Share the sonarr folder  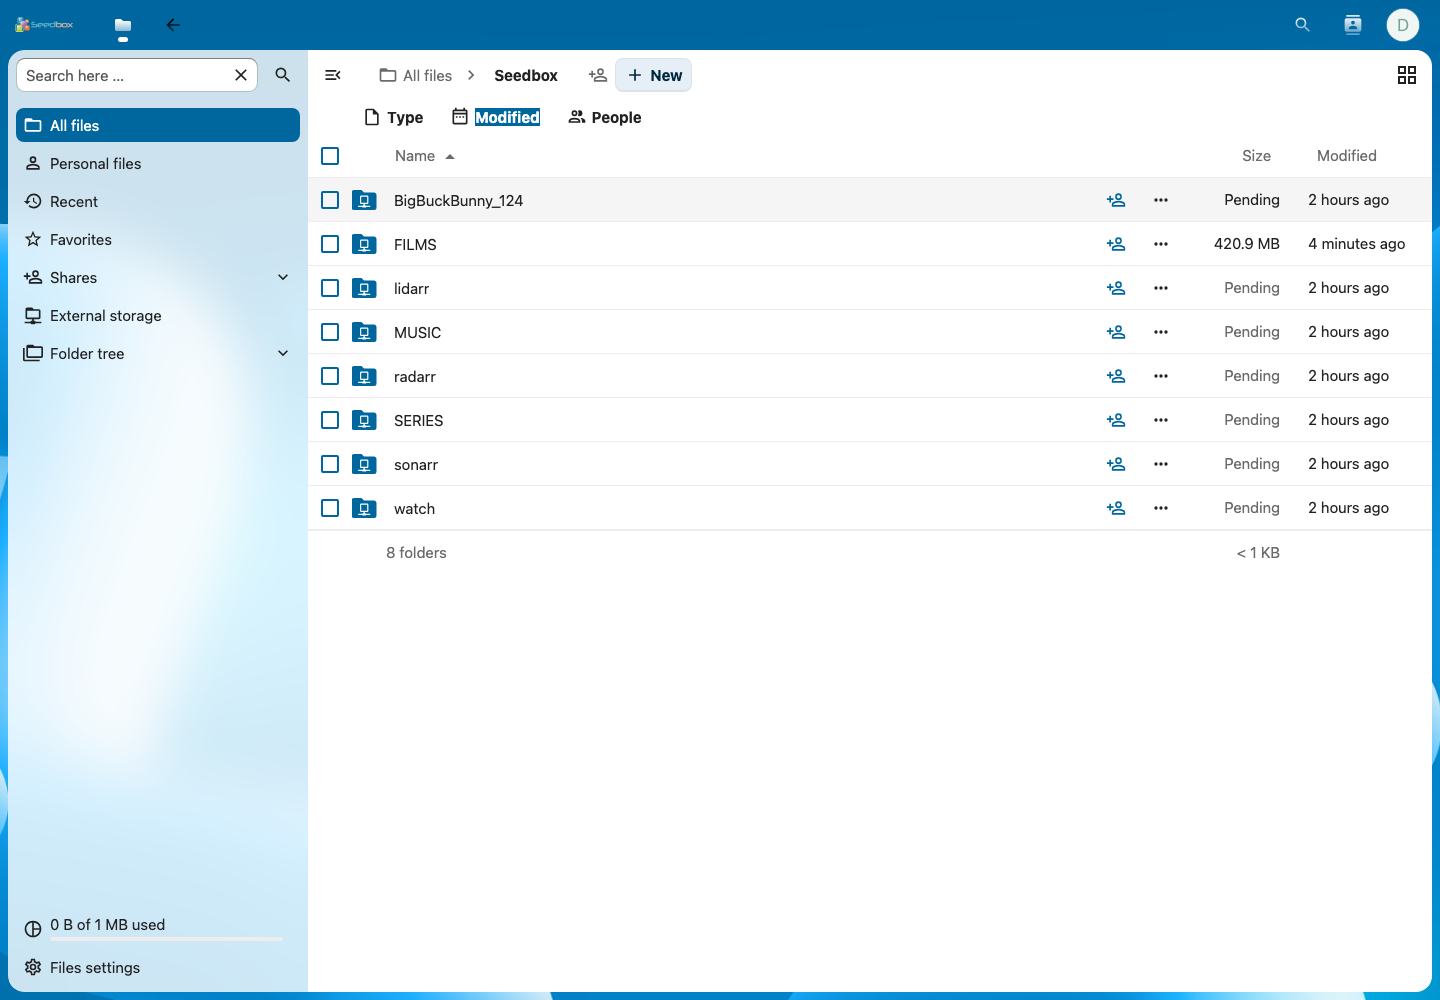[x=1116, y=464]
